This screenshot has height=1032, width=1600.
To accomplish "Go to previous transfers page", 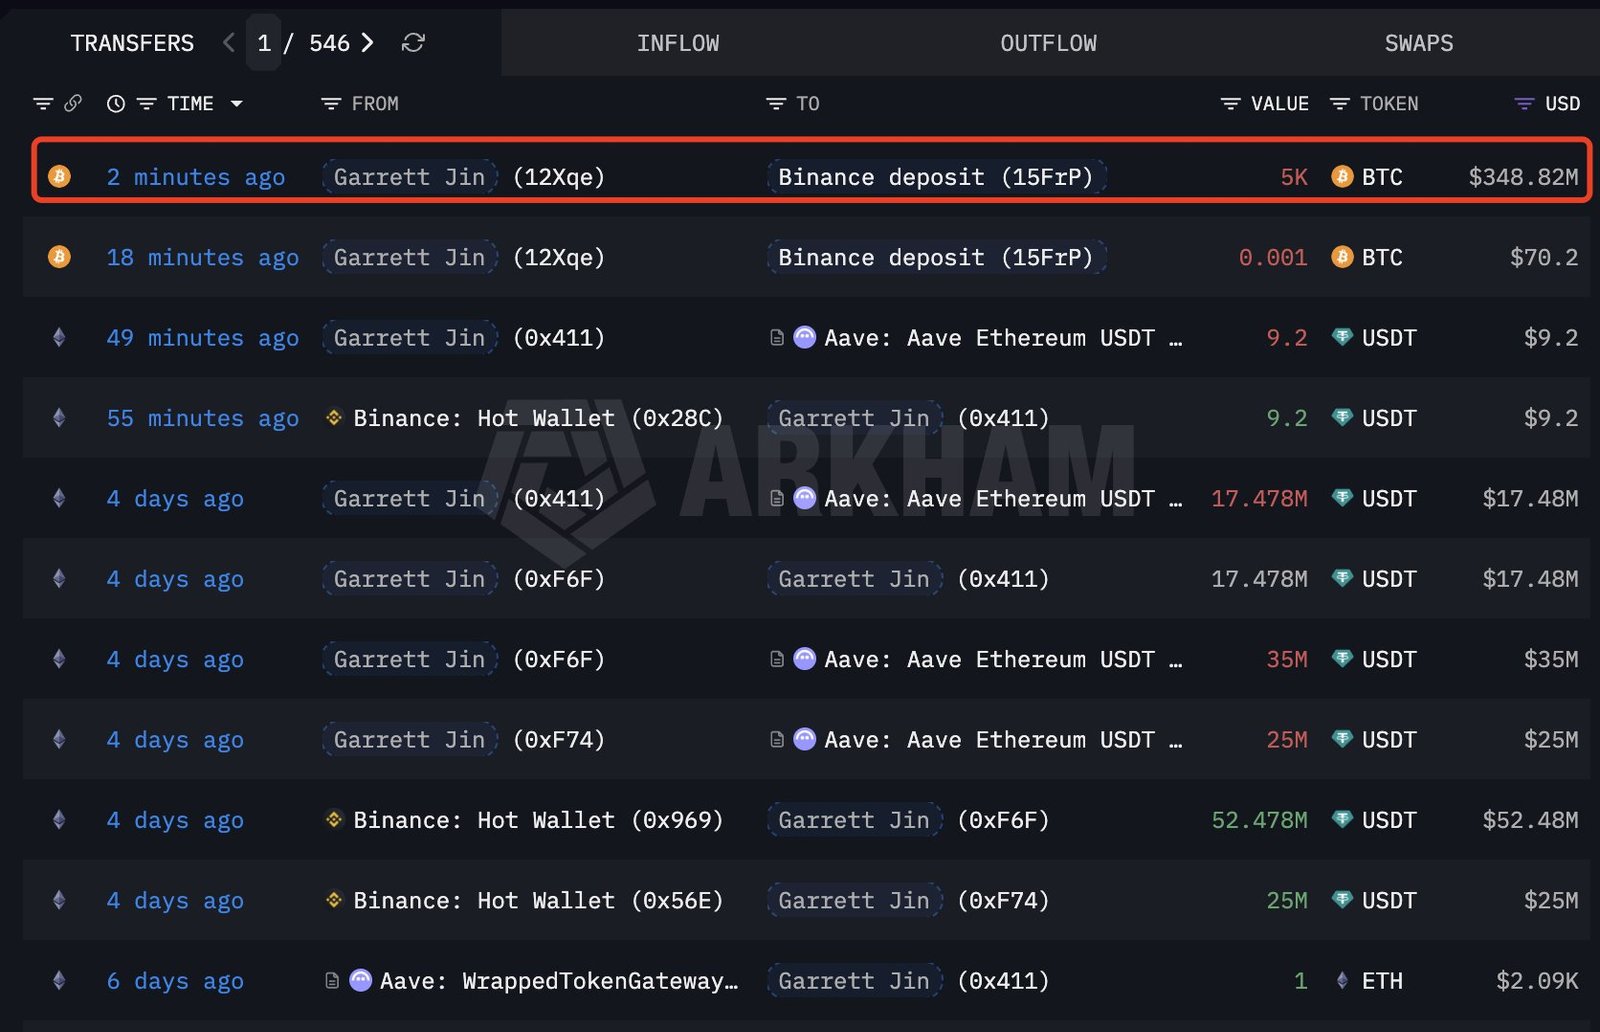I will 229,43.
